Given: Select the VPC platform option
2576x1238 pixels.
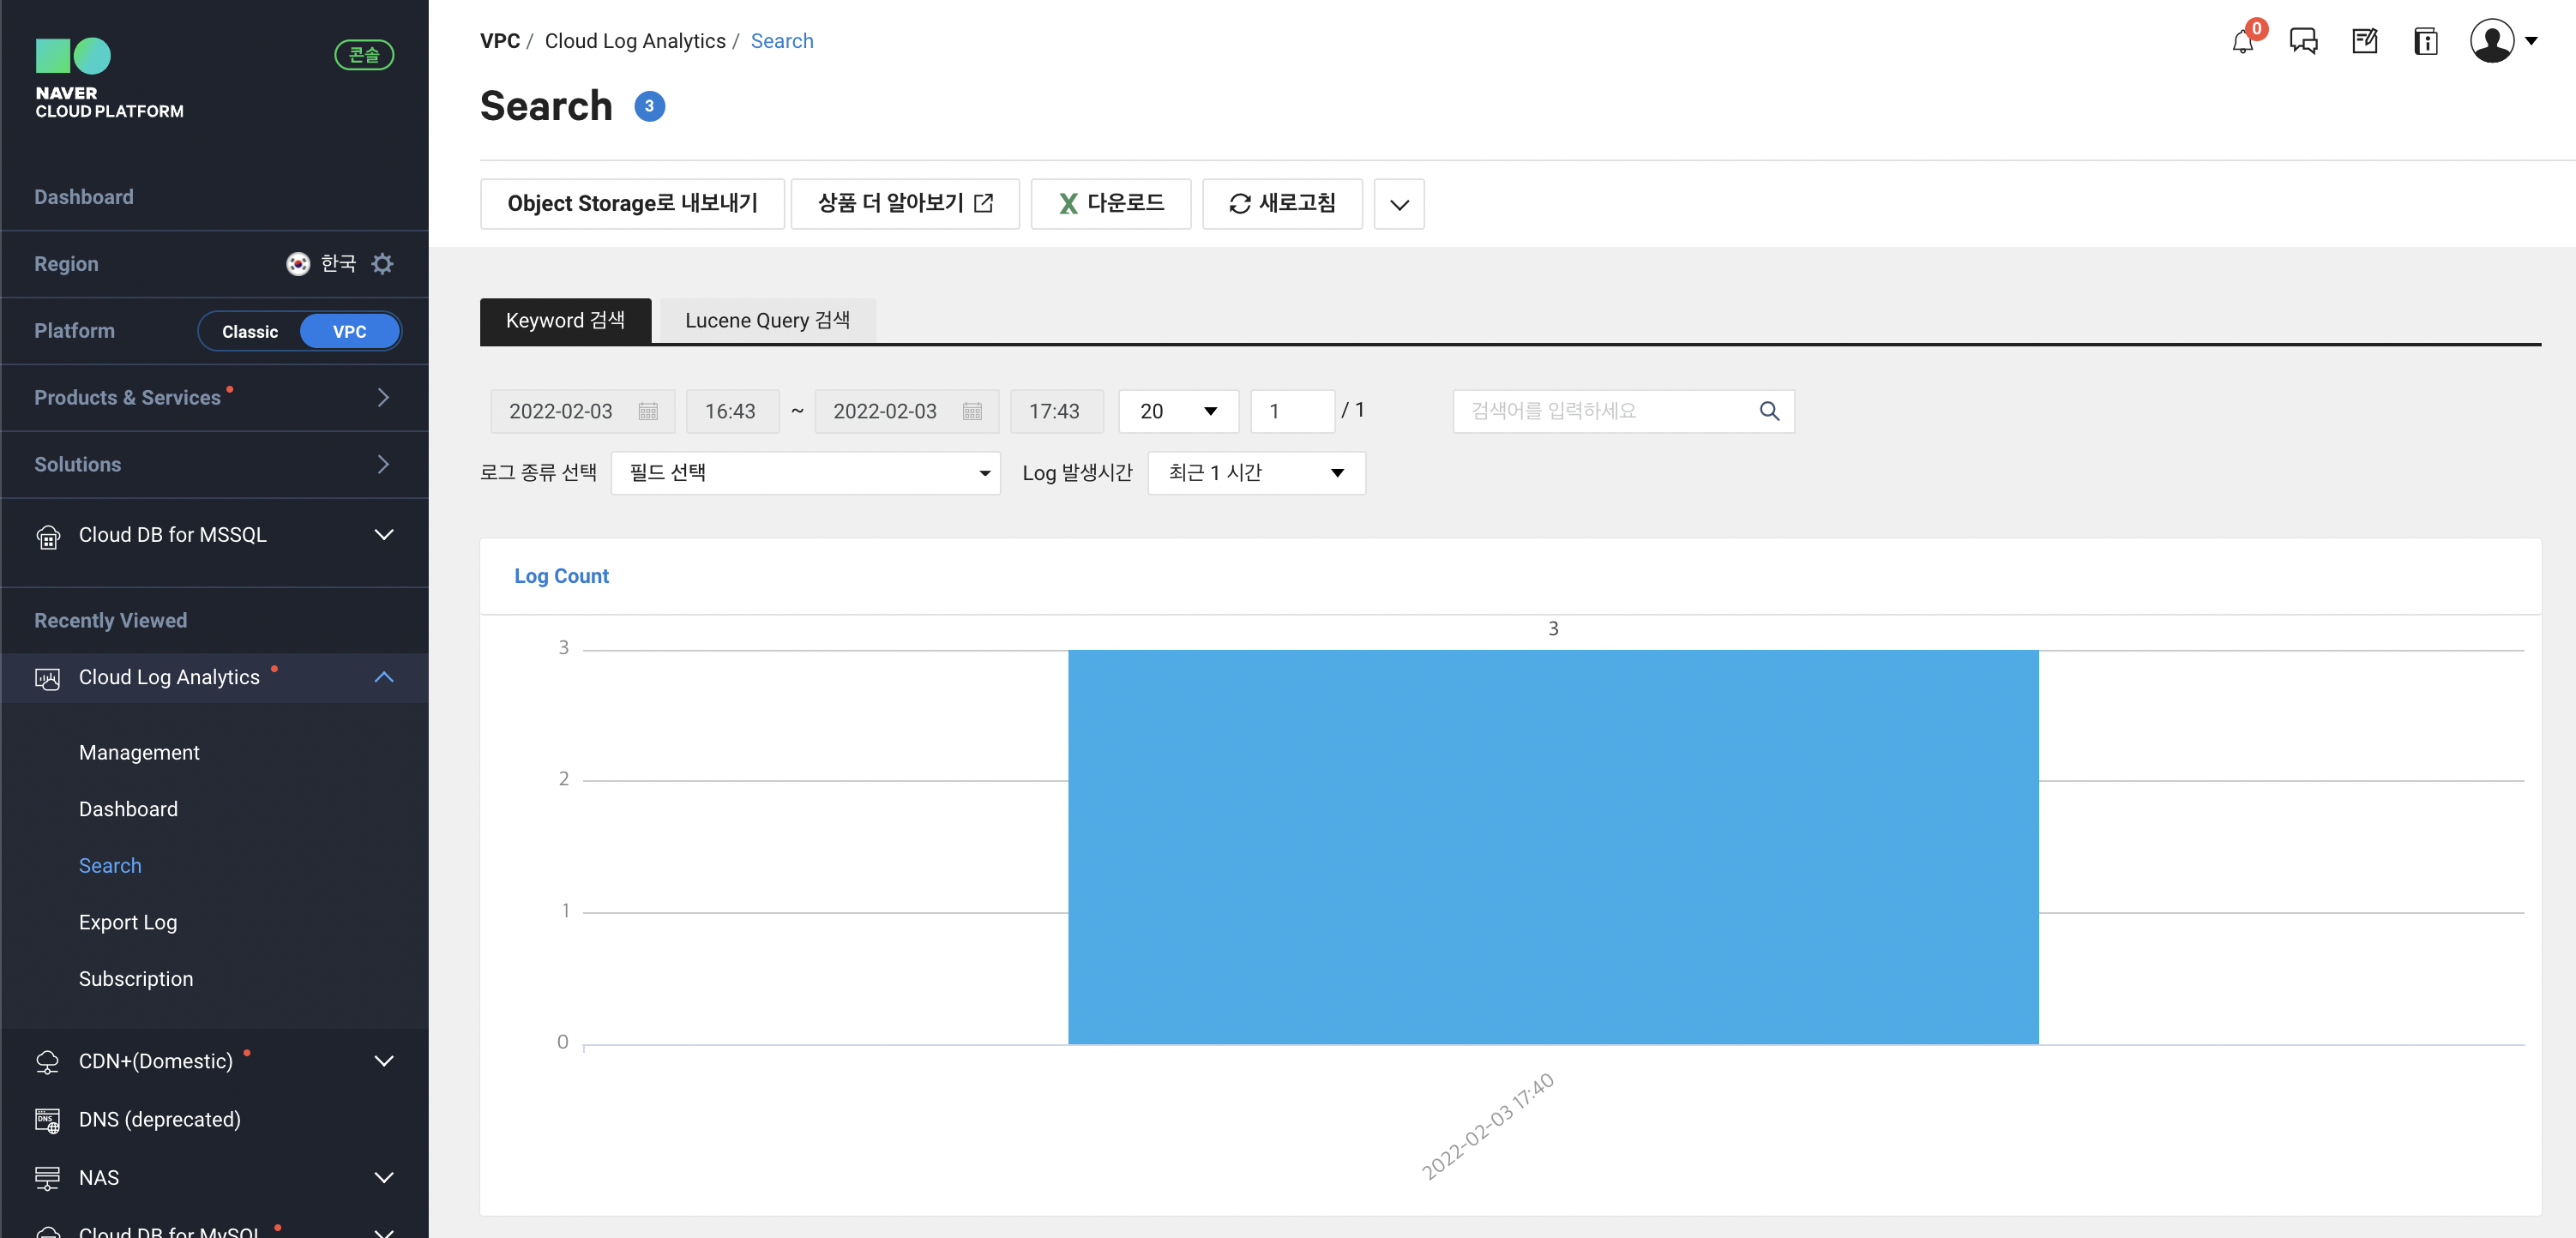Looking at the screenshot, I should (349, 331).
